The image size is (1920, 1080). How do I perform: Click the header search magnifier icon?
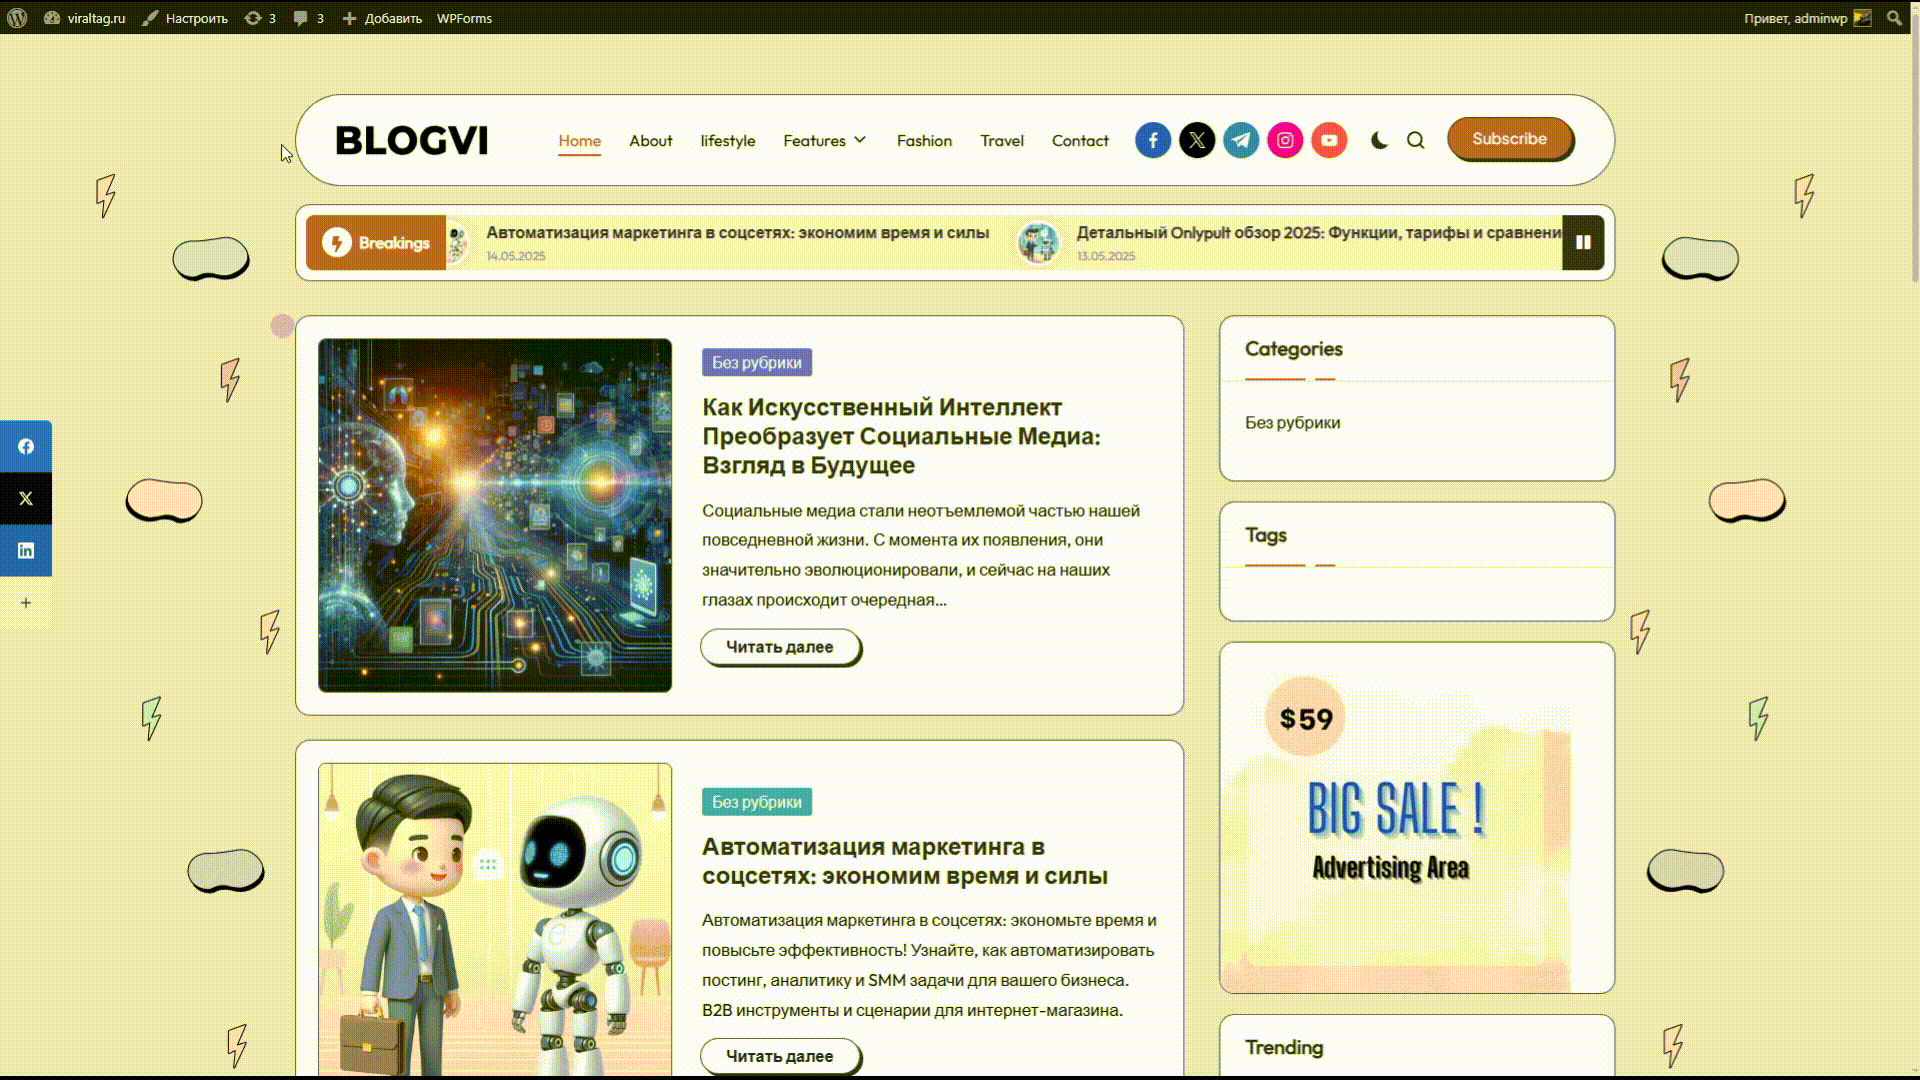(x=1415, y=140)
